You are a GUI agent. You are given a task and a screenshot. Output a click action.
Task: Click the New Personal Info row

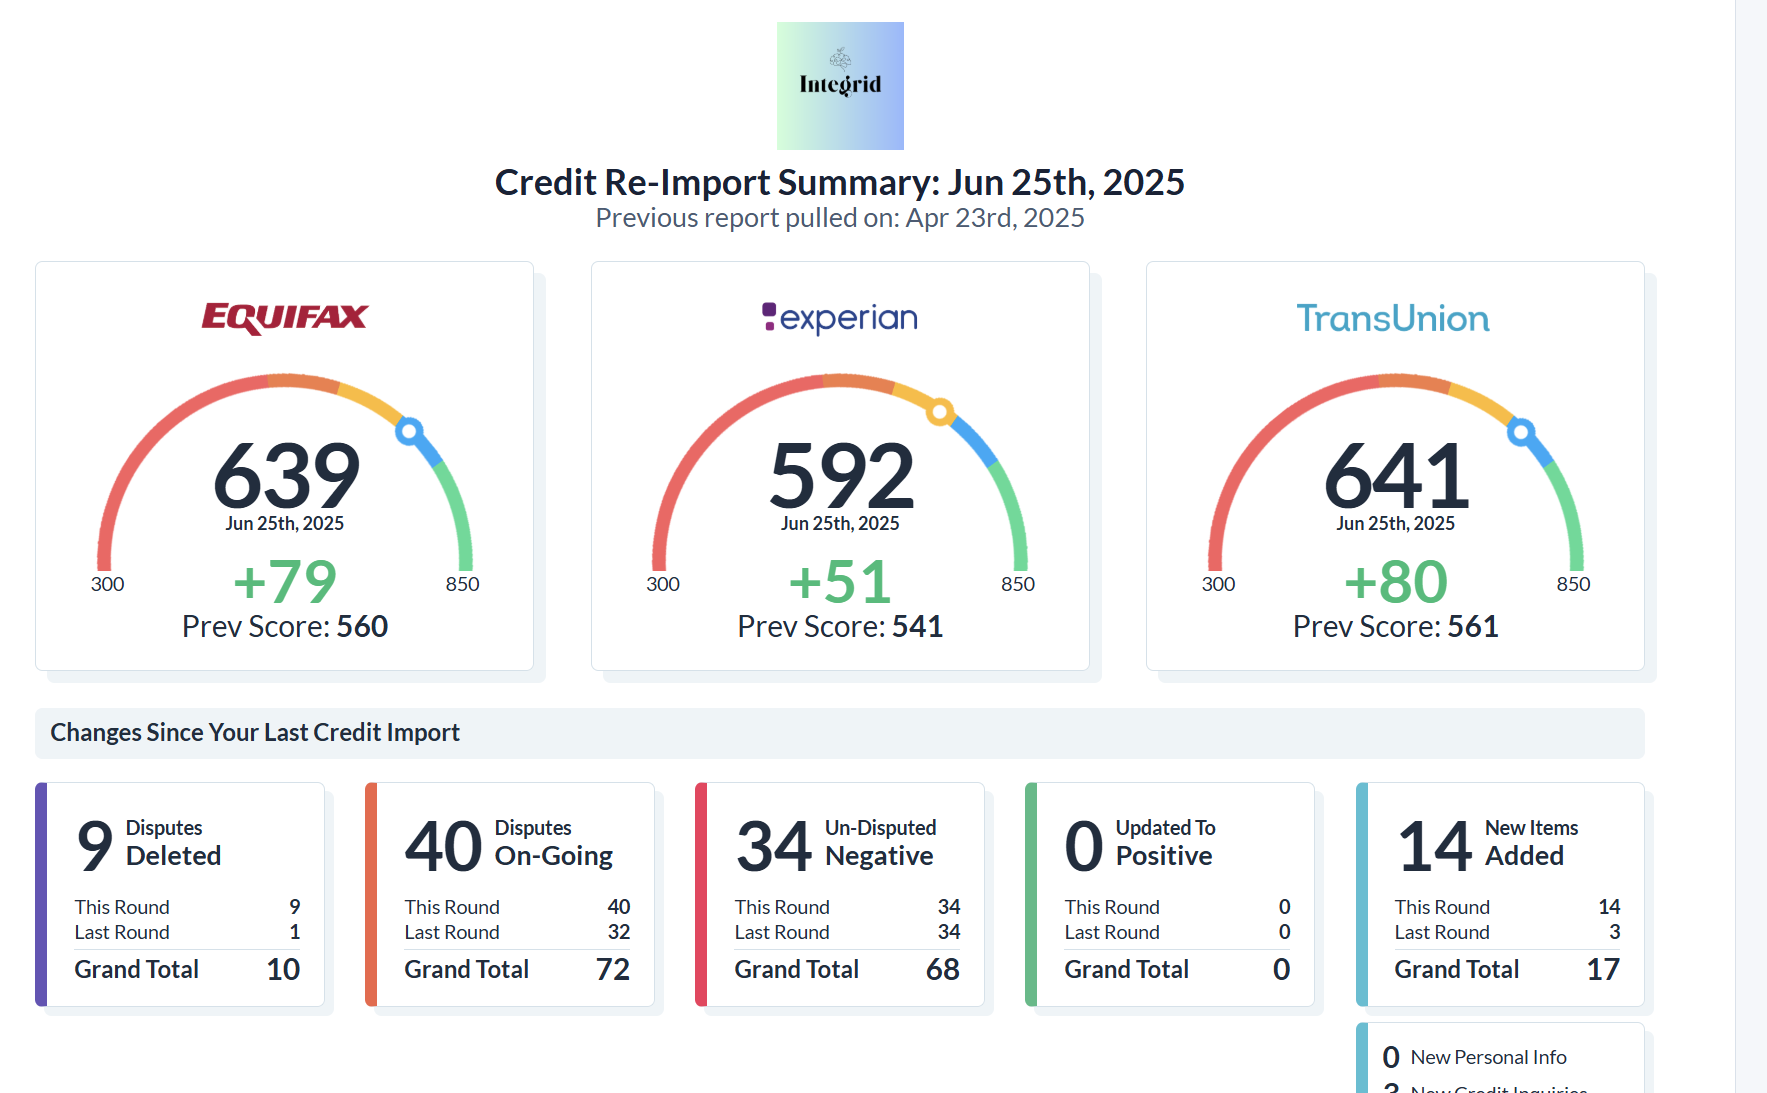click(1487, 1057)
